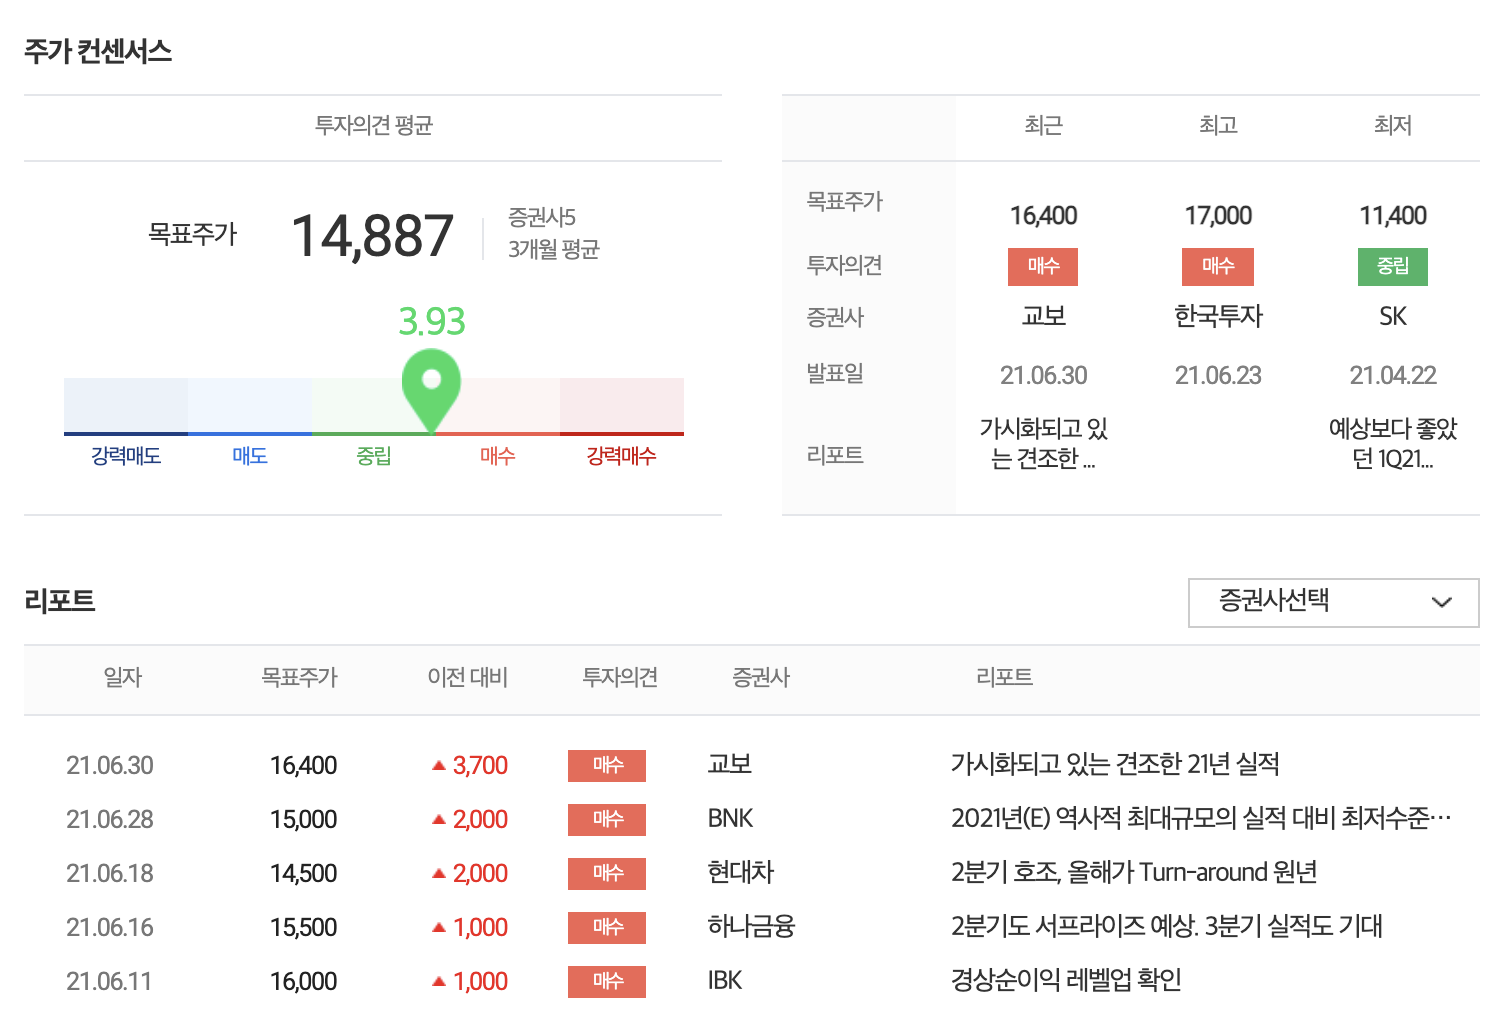This screenshot has width=1502, height=1020.
Task: Click the 현대차 brokerage name in report list
Action: tap(741, 873)
